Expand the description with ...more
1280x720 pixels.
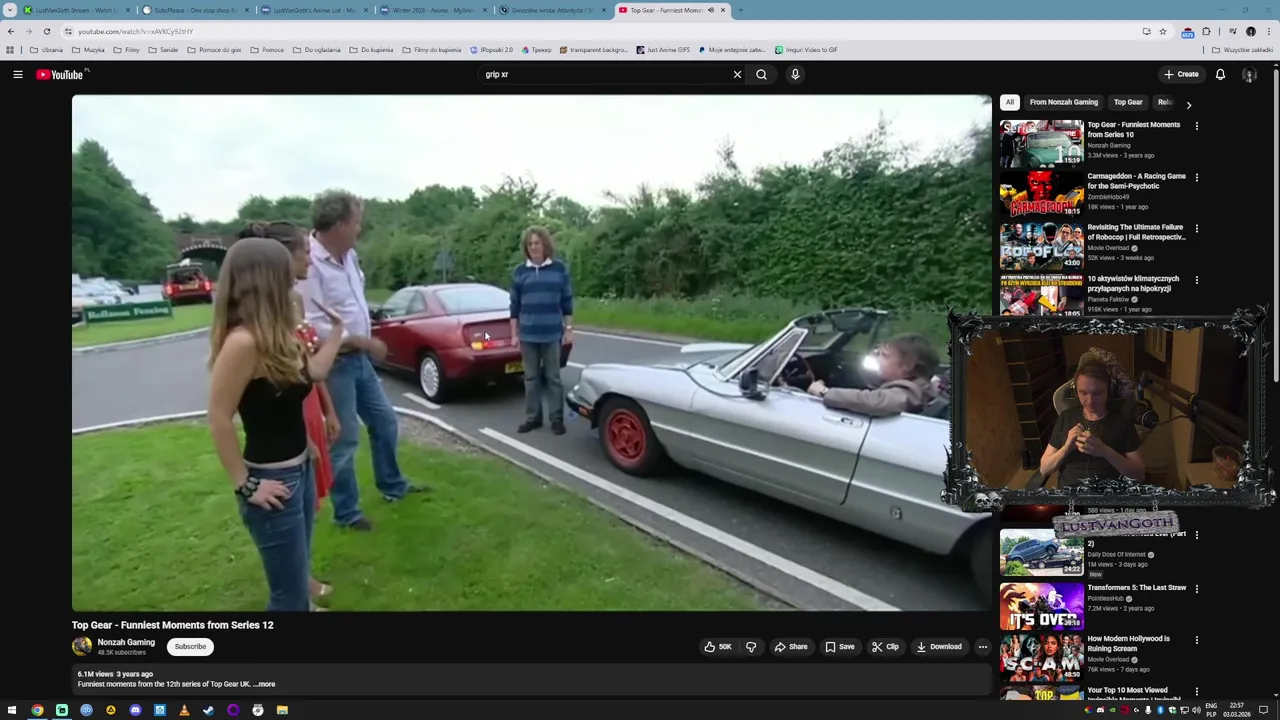pyautogui.click(x=264, y=684)
